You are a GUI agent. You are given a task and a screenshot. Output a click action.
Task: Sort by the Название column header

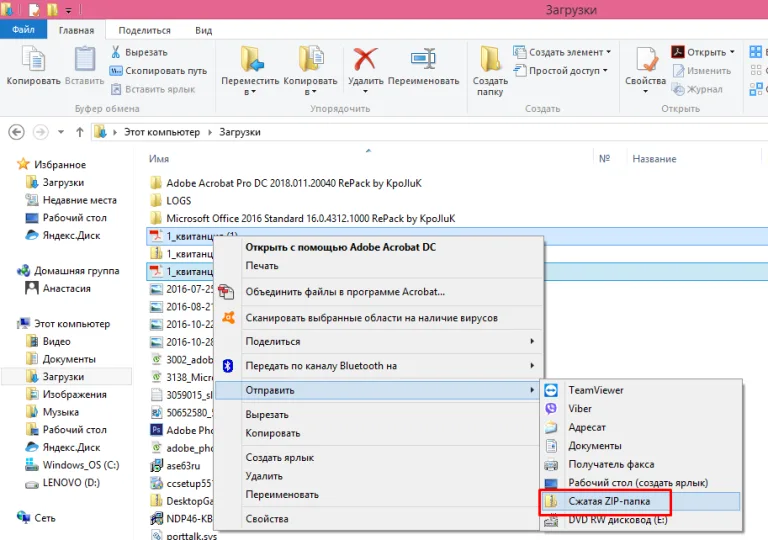pos(654,159)
